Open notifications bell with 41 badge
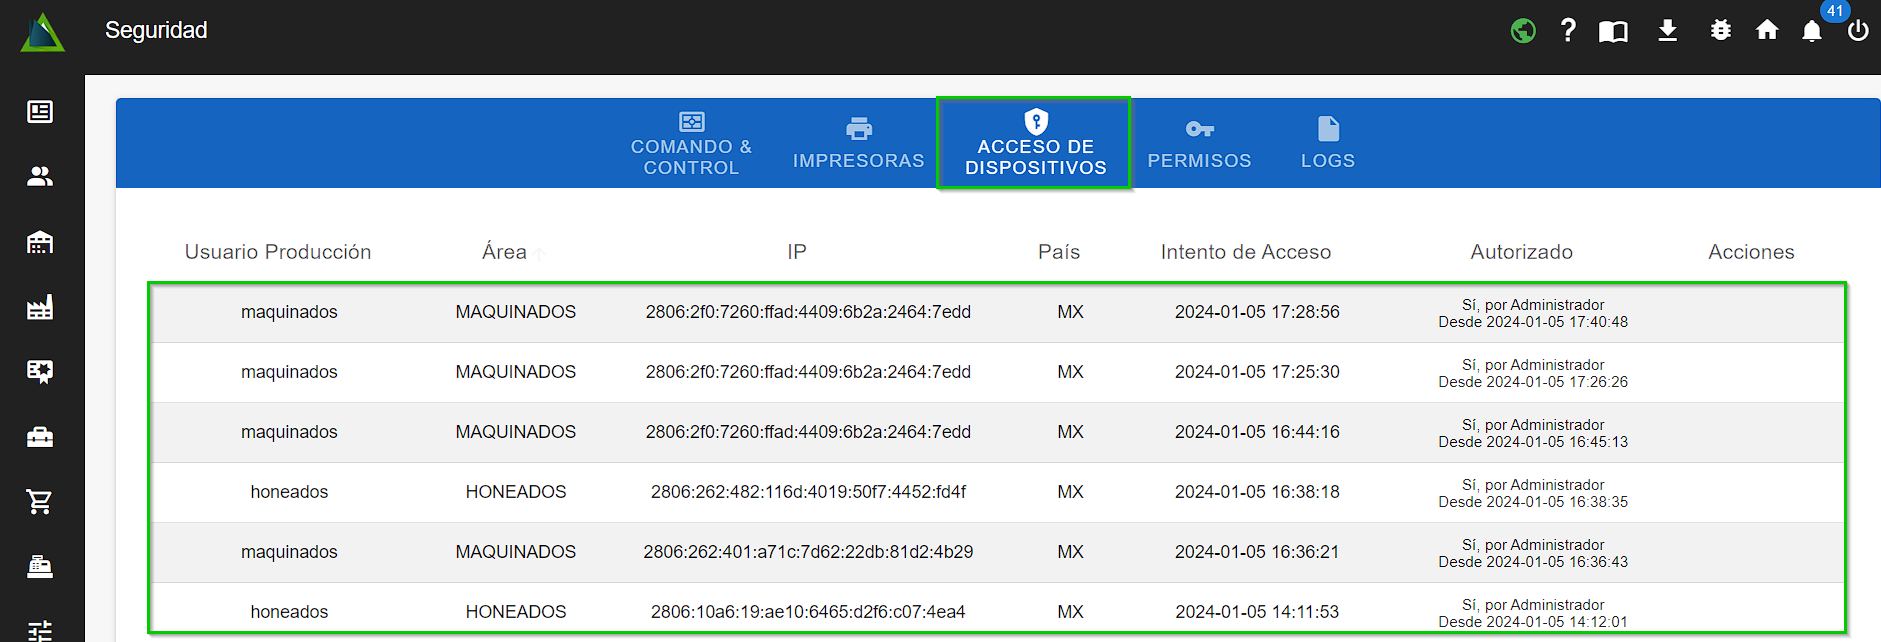Screen dimensions: 1881x642 pyautogui.click(x=1812, y=31)
